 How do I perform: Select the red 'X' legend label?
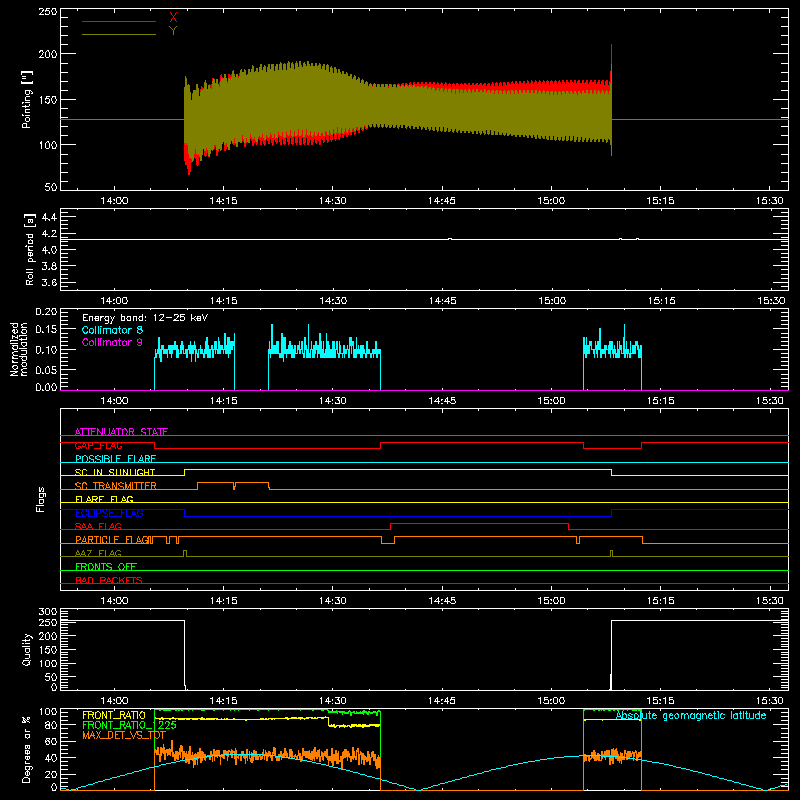click(173, 18)
